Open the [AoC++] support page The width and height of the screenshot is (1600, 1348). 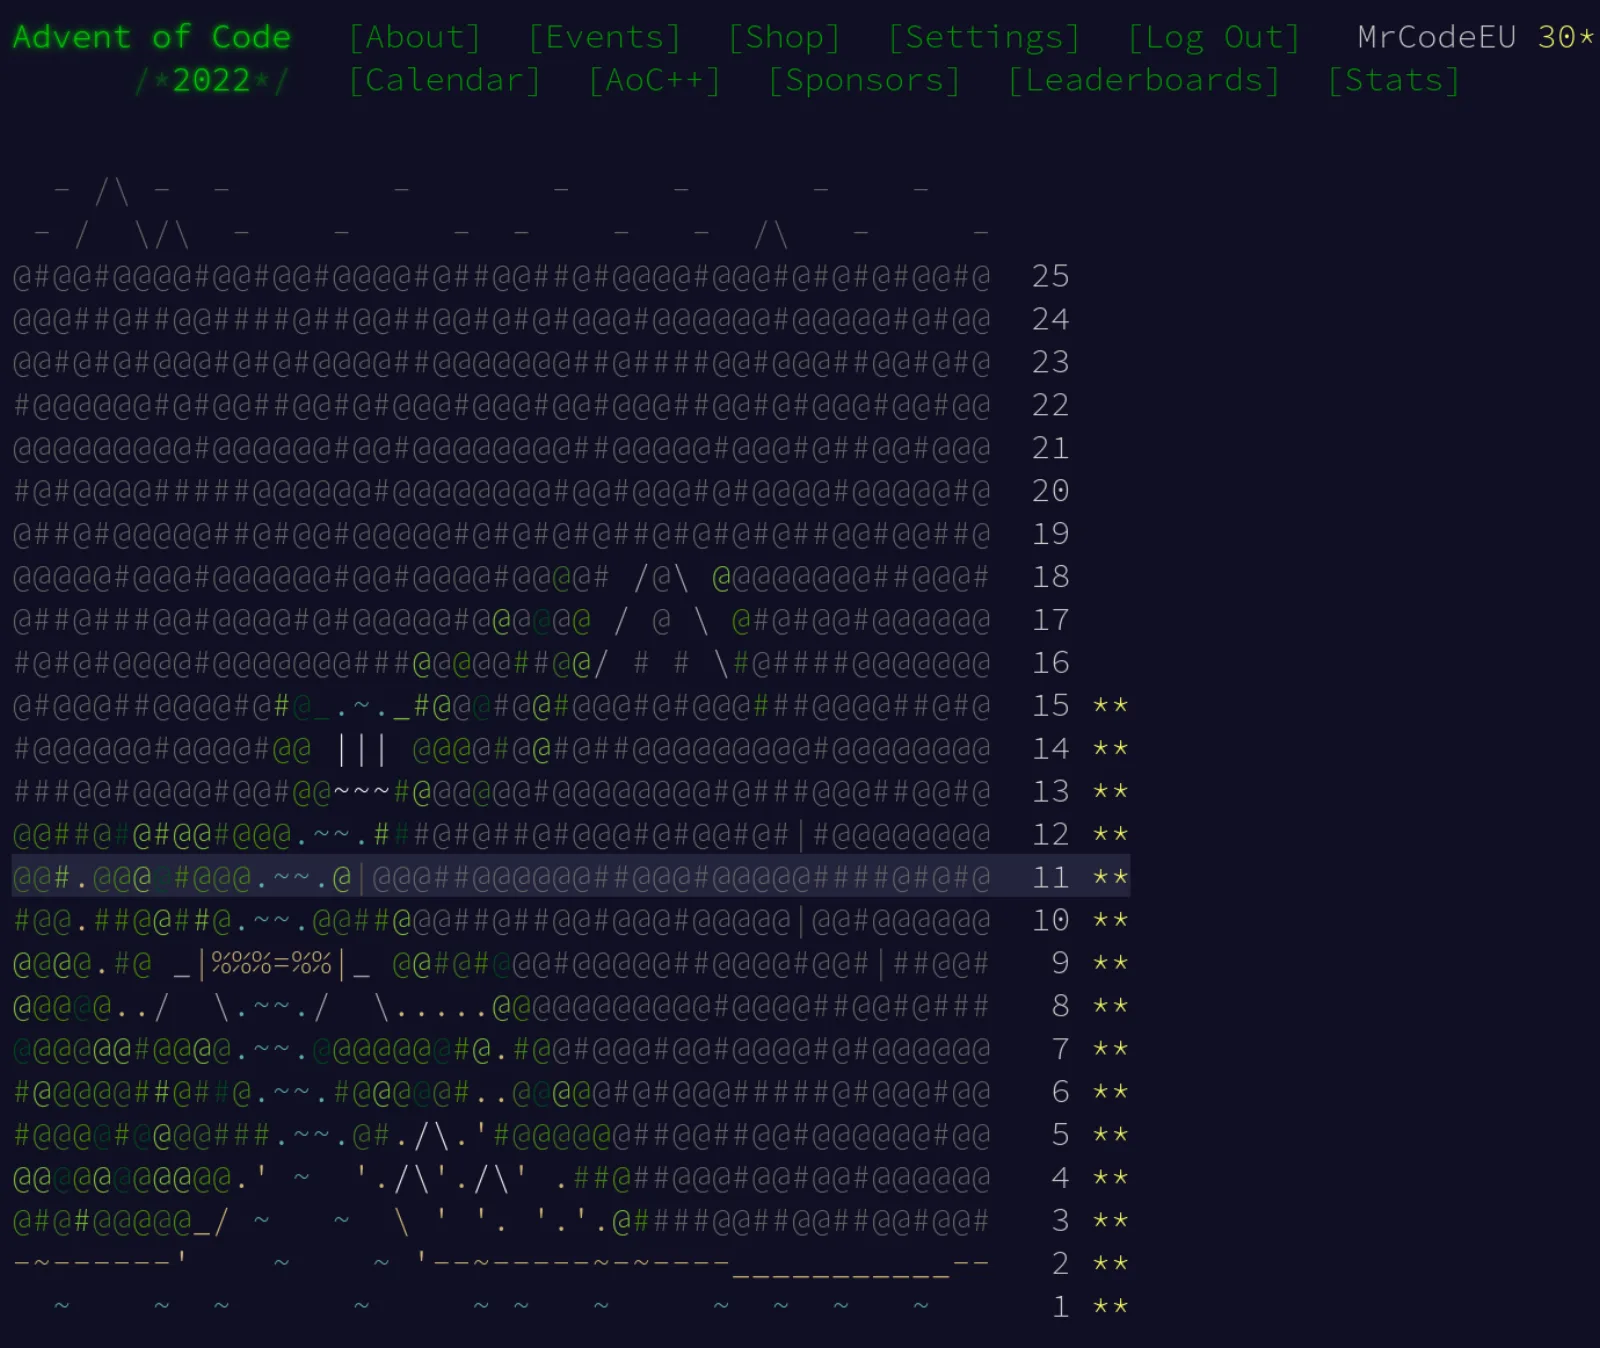[655, 80]
